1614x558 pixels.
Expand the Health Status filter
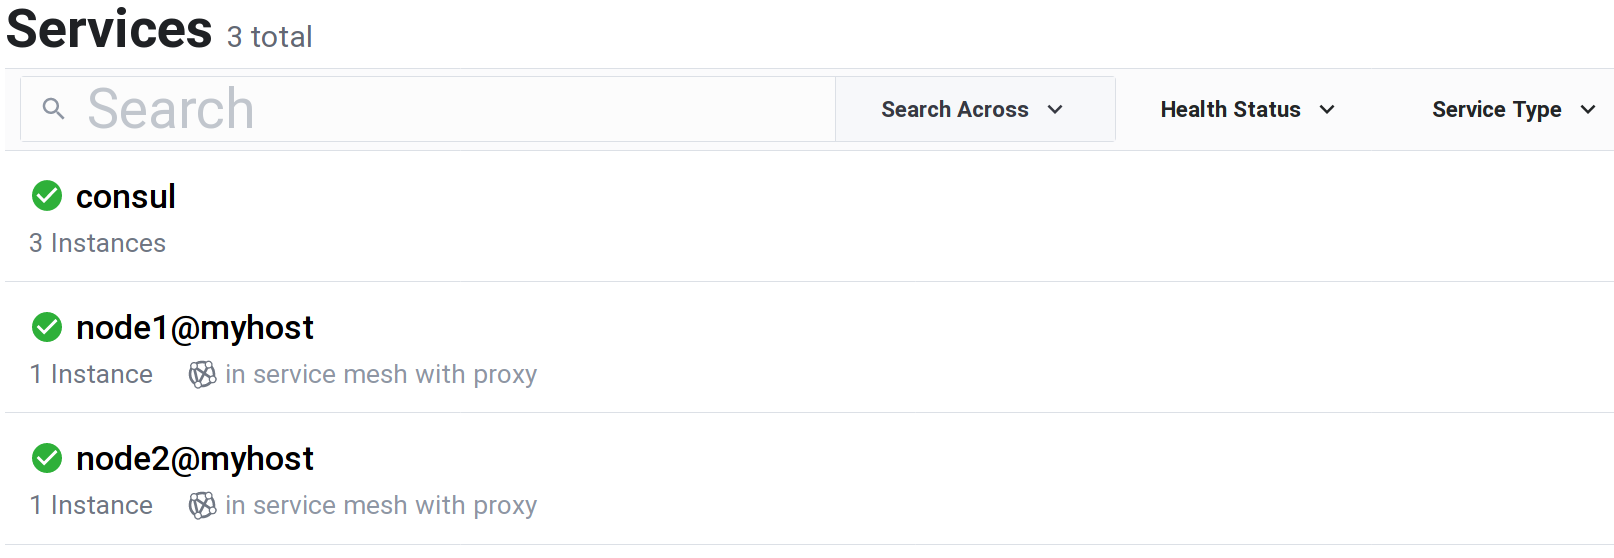[x=1246, y=110]
